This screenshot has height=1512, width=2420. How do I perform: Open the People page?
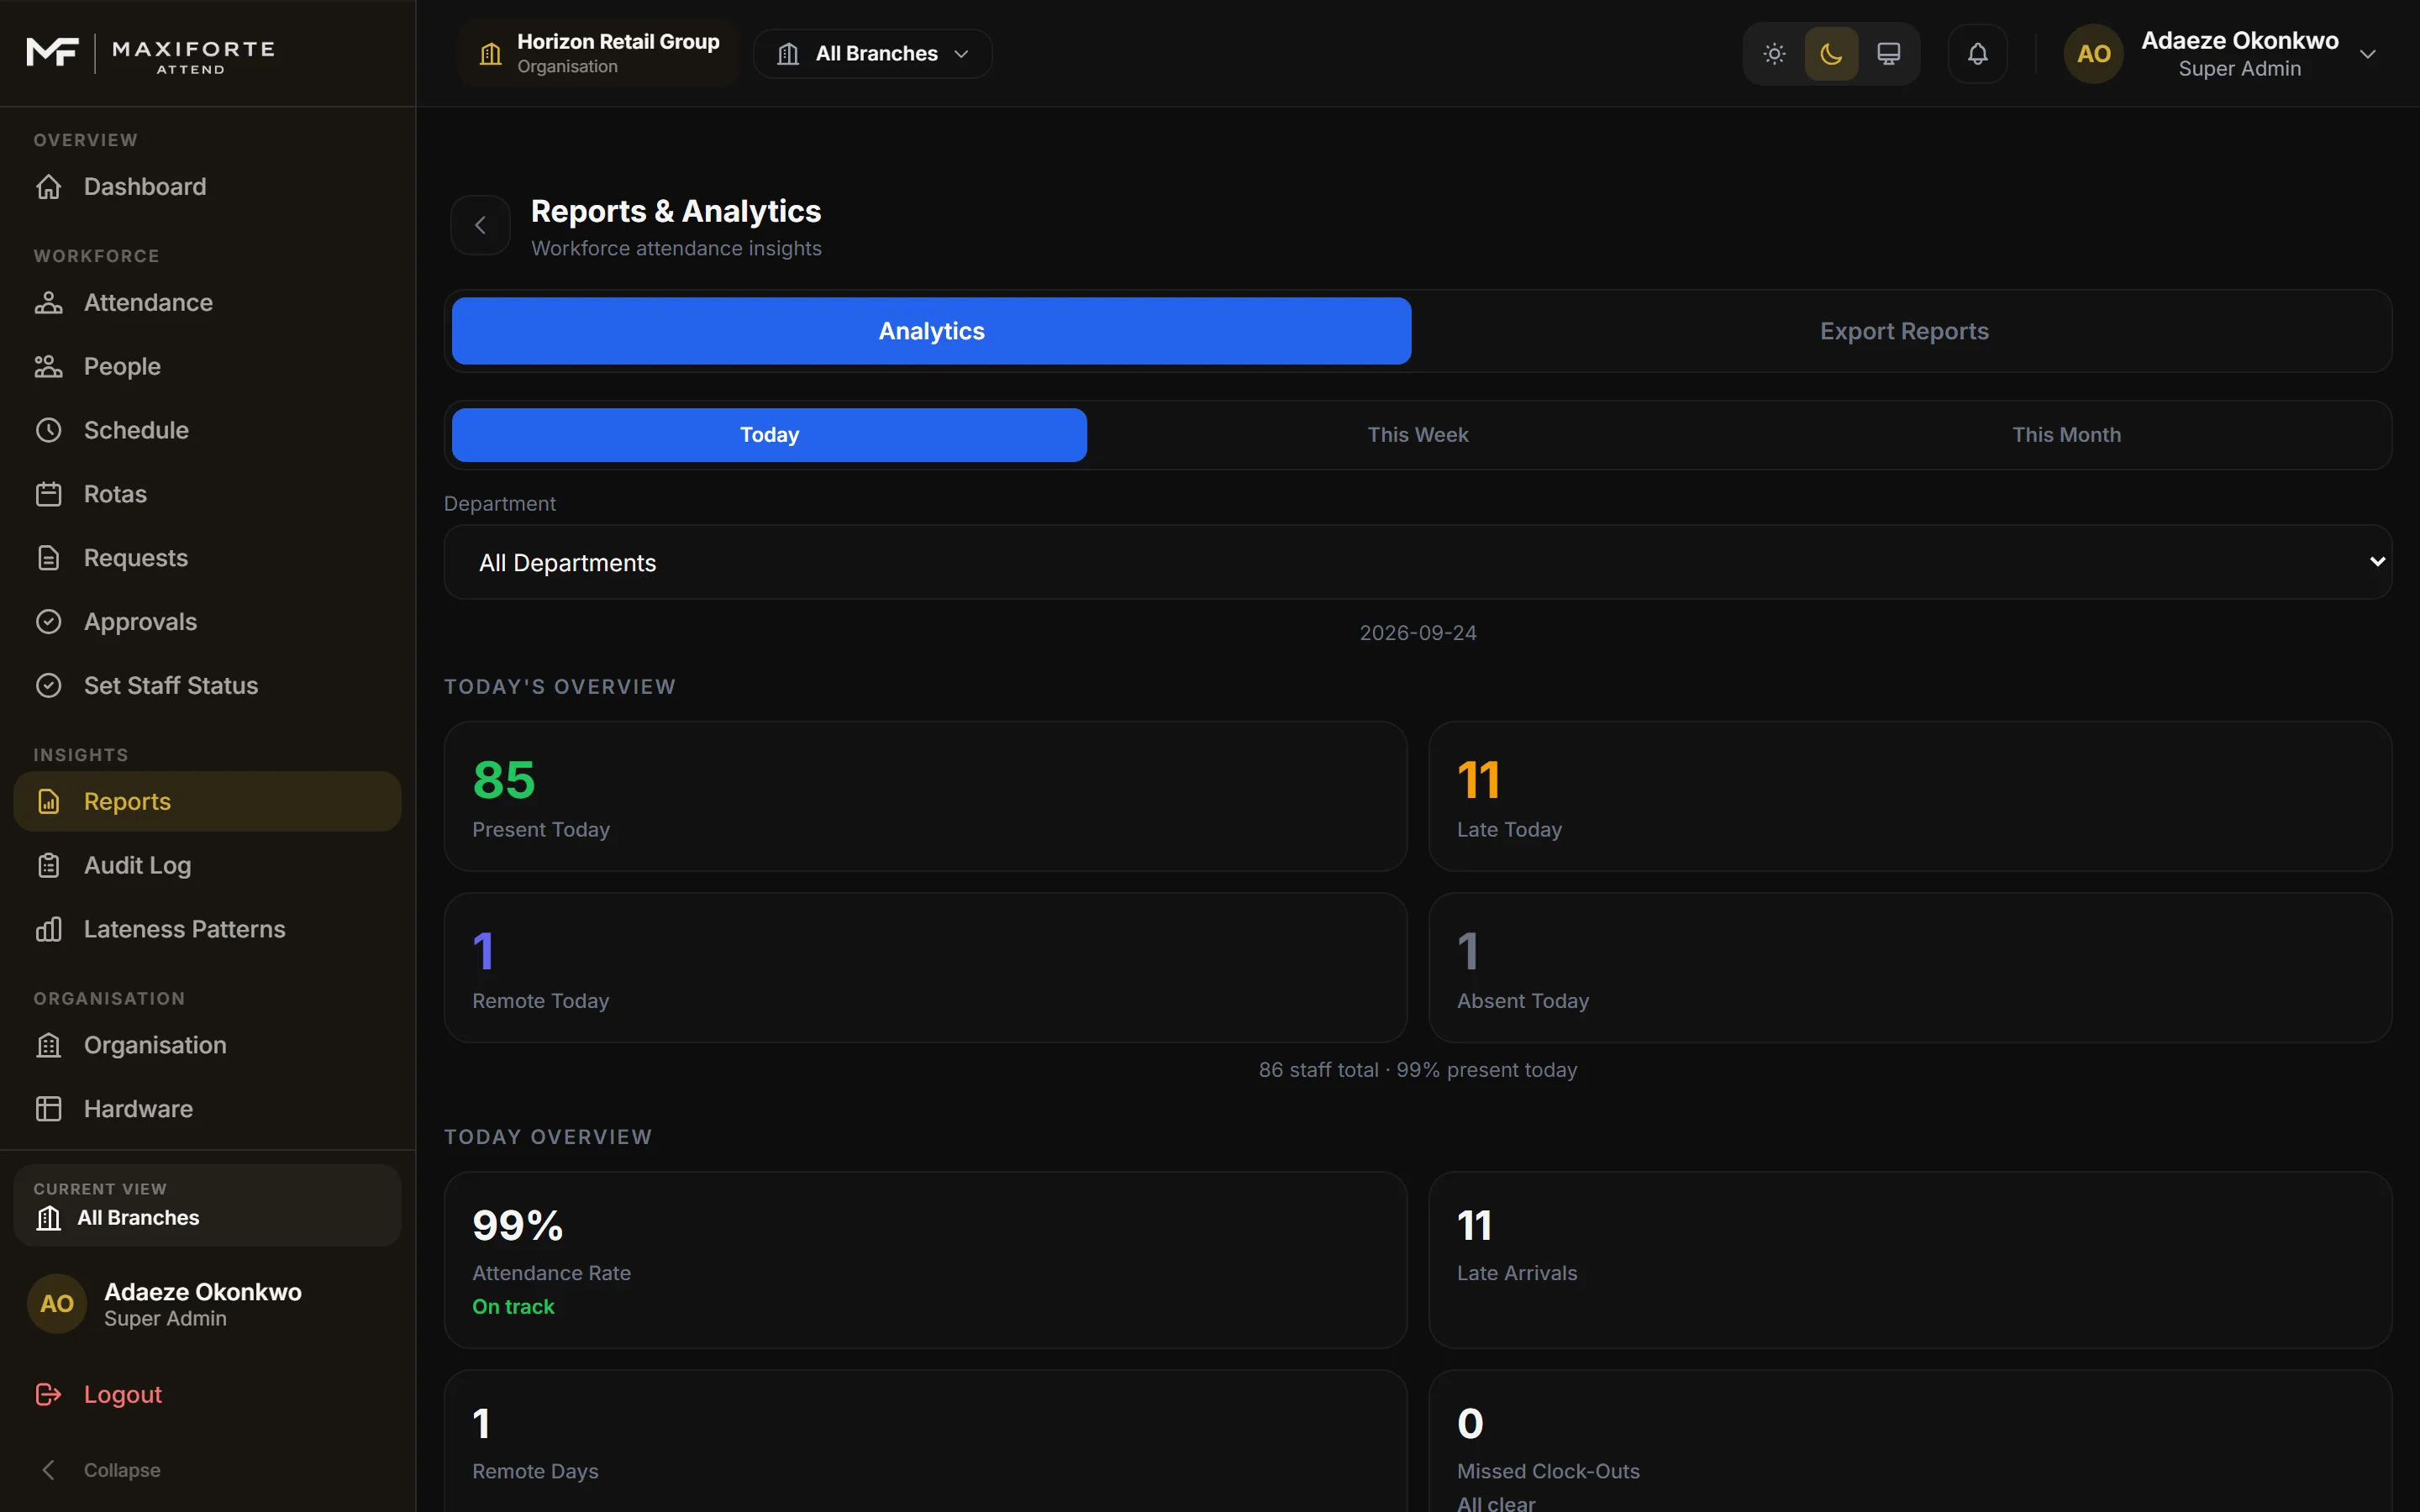click(207, 367)
